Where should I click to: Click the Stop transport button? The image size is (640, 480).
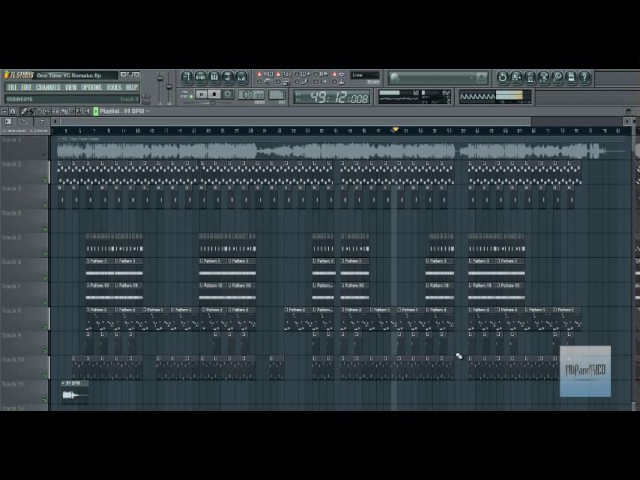click(214, 94)
